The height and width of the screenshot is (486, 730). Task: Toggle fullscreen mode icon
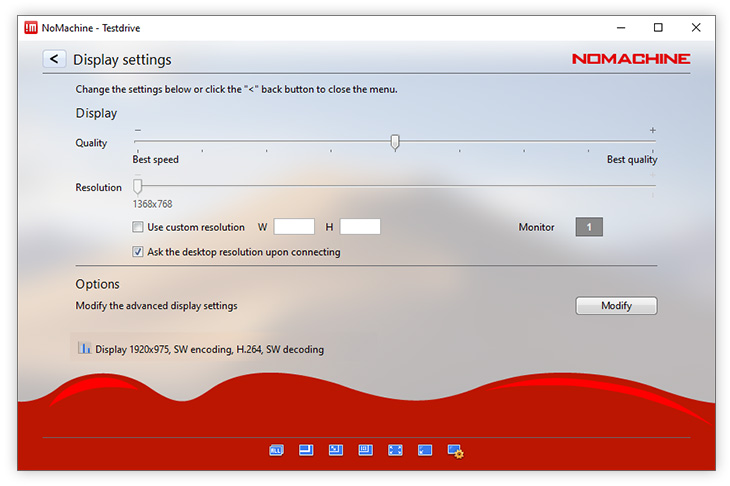[395, 451]
